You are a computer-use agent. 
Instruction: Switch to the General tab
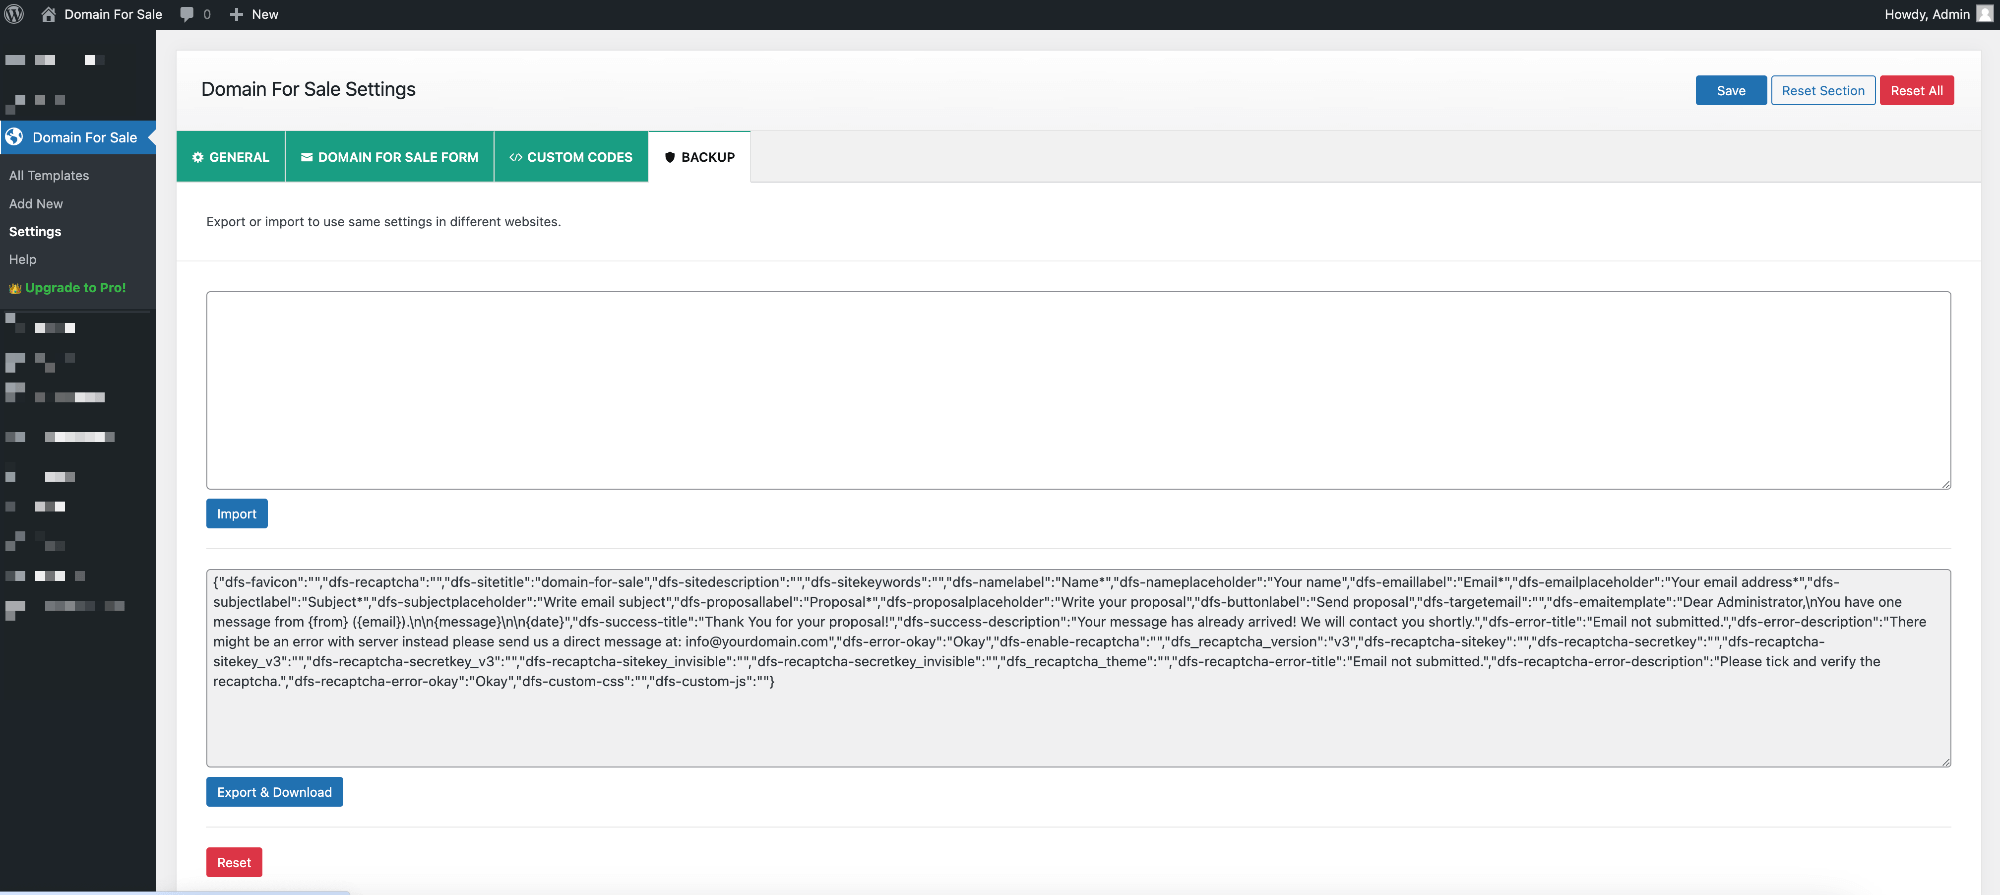pyautogui.click(x=231, y=157)
